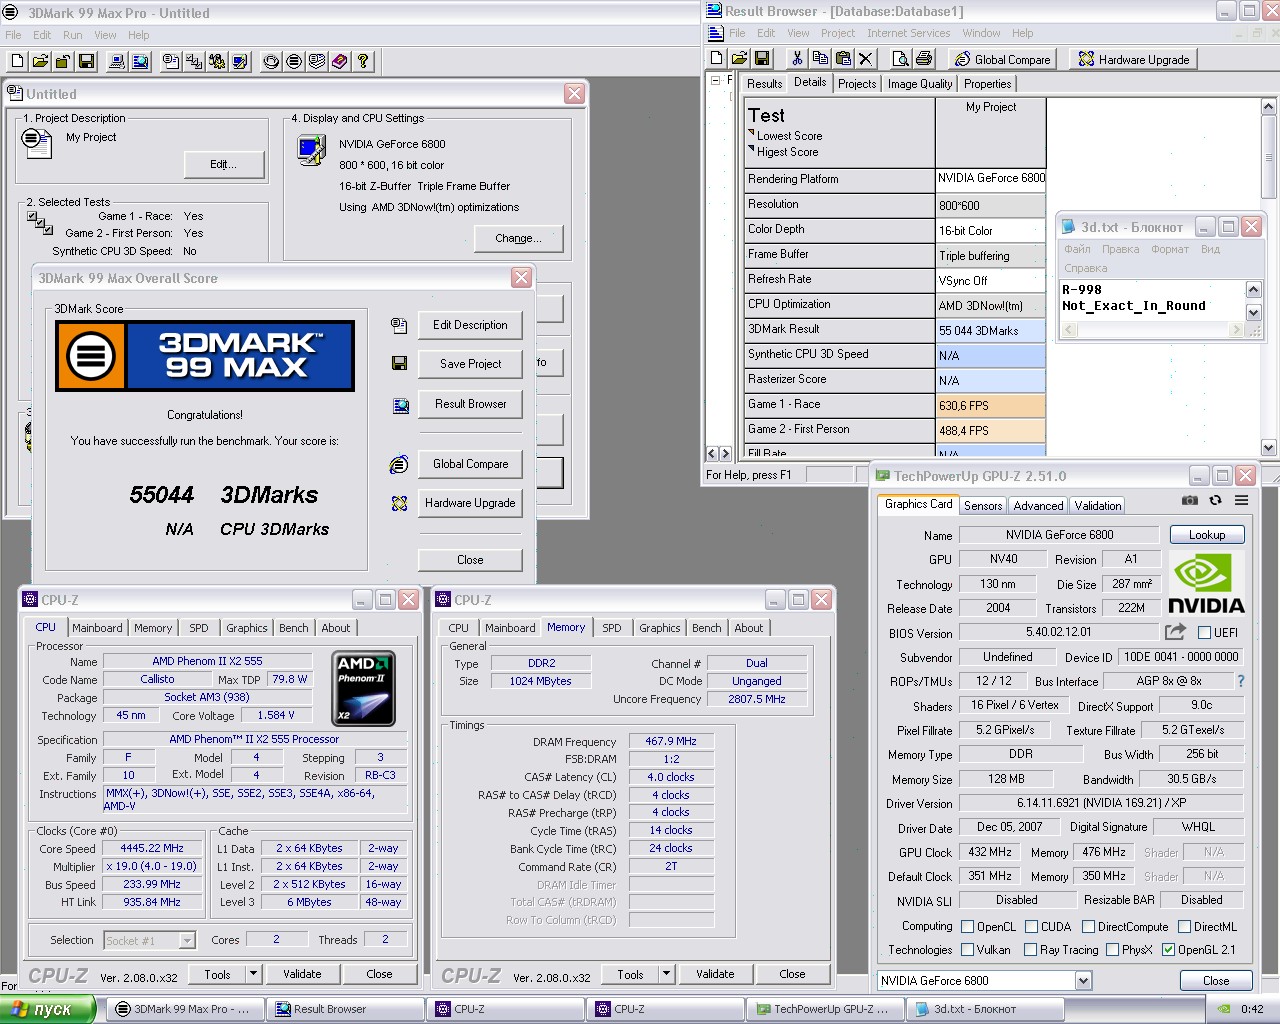
Task: Click the Save floppy icon in 3DMark toolbar
Action: coord(87,62)
